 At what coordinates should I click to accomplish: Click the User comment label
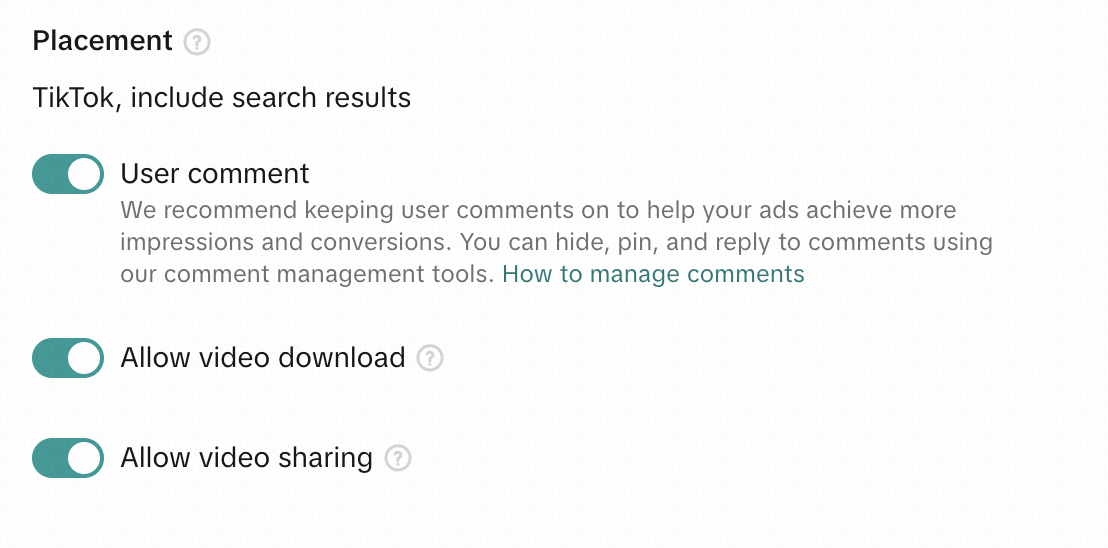point(215,174)
